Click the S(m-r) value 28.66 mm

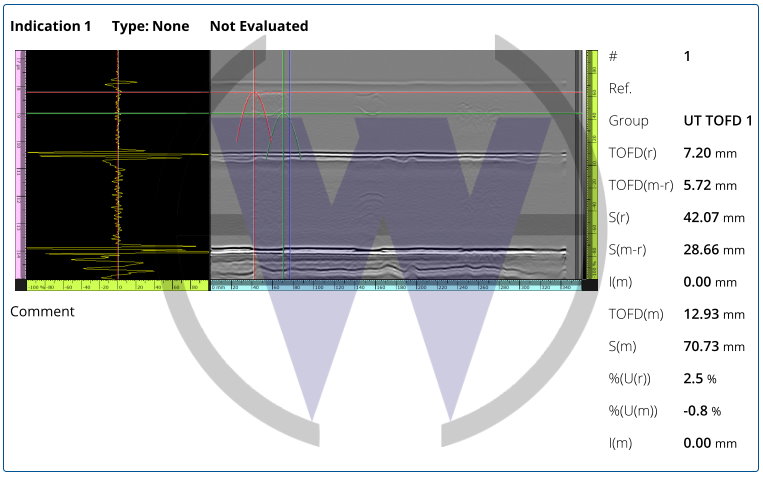(714, 250)
